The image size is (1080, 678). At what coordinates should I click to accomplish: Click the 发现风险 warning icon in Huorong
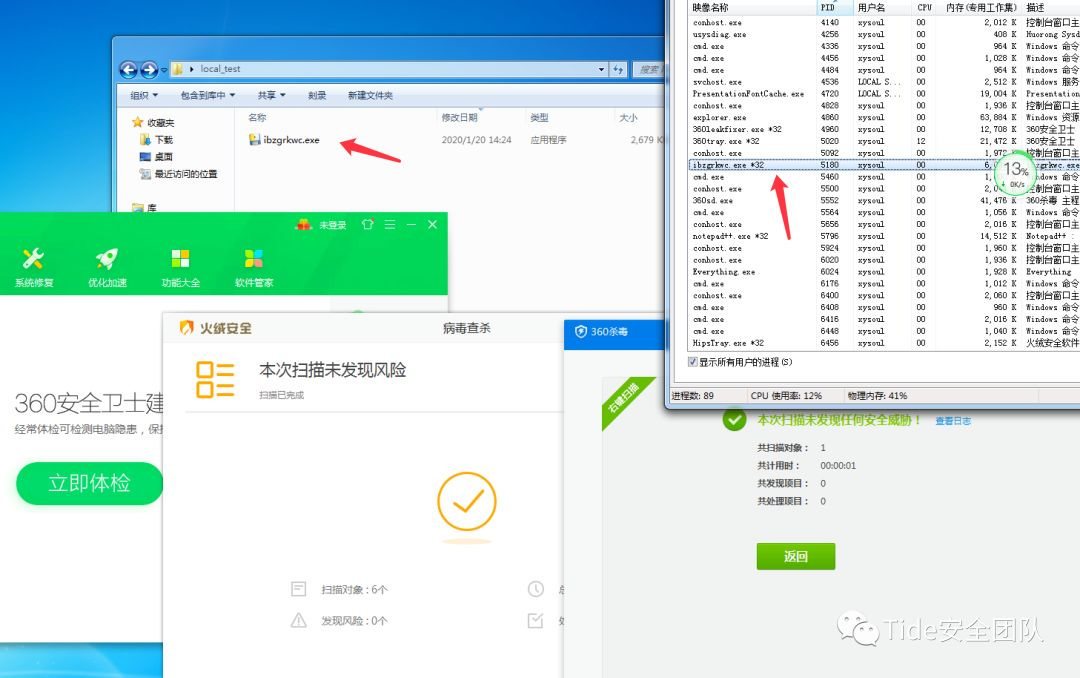[298, 620]
